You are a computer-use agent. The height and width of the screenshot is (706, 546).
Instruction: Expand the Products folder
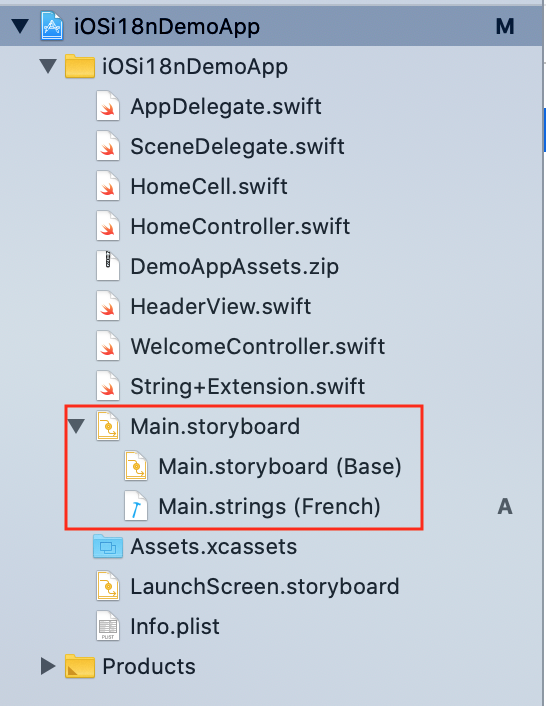click(x=48, y=666)
